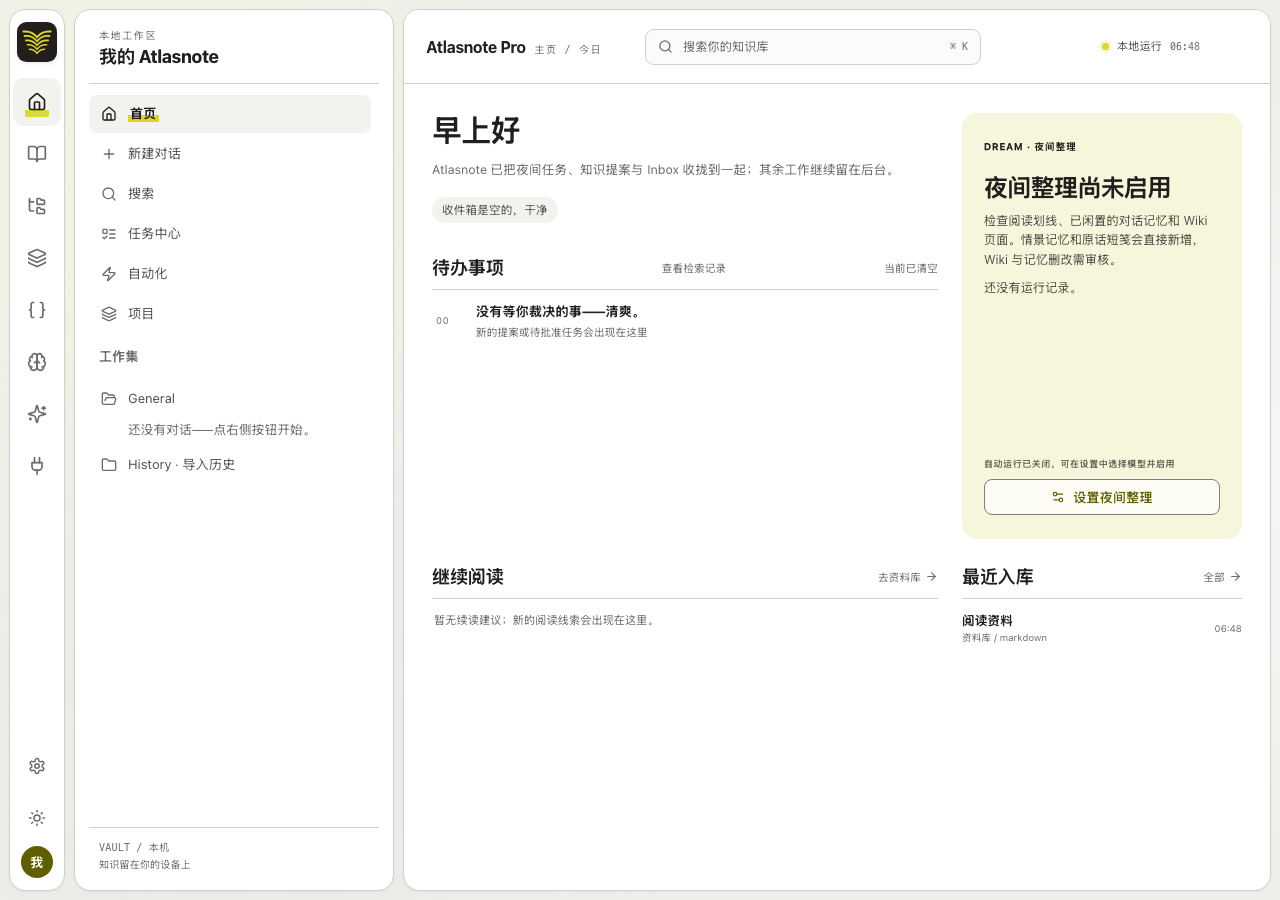The height and width of the screenshot is (900, 1280).
Task: Follow the 去资料库 link
Action: pos(907,577)
